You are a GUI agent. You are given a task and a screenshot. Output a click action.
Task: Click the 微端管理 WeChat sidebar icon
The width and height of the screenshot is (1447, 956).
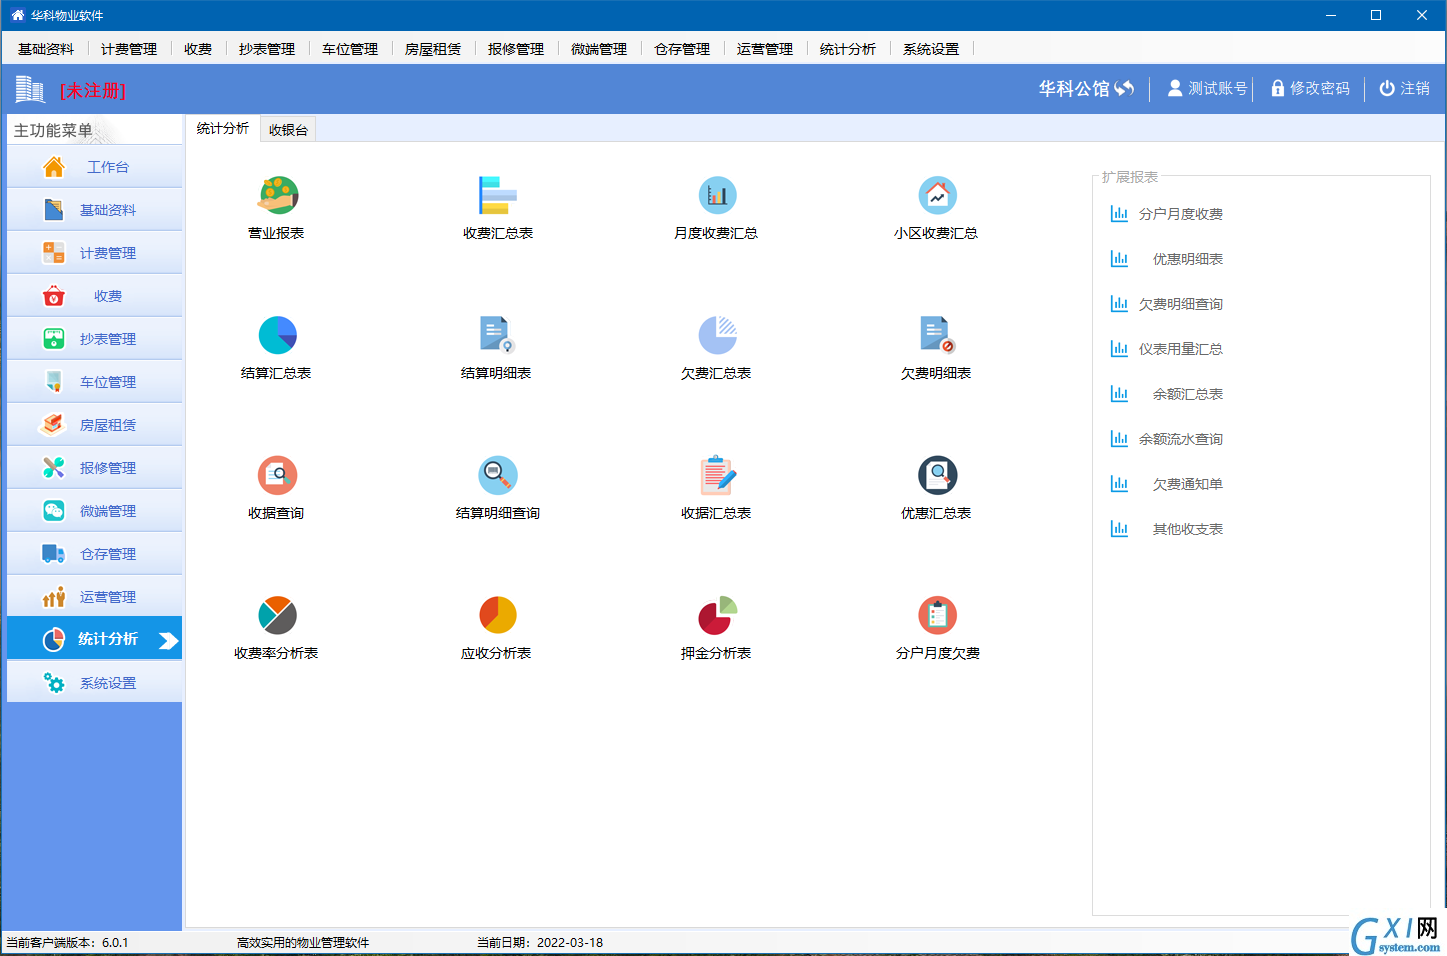54,511
